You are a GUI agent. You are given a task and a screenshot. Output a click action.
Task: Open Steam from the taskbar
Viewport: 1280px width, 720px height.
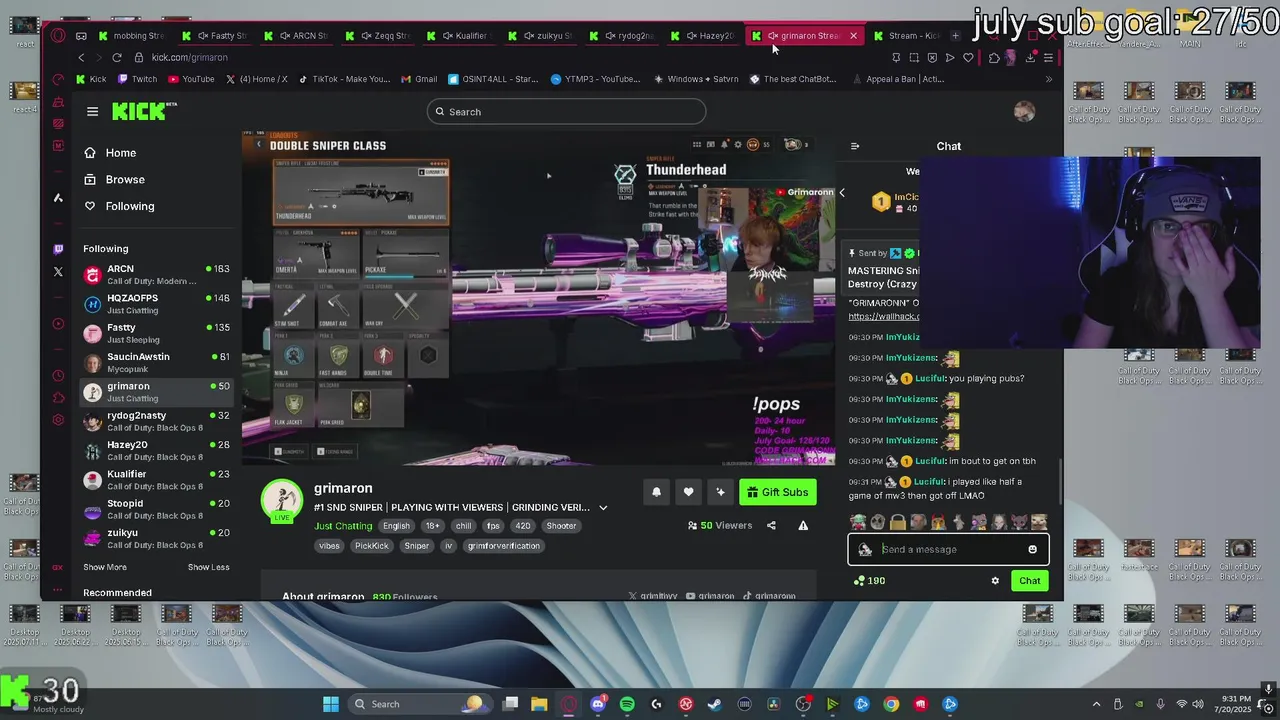tap(715, 704)
